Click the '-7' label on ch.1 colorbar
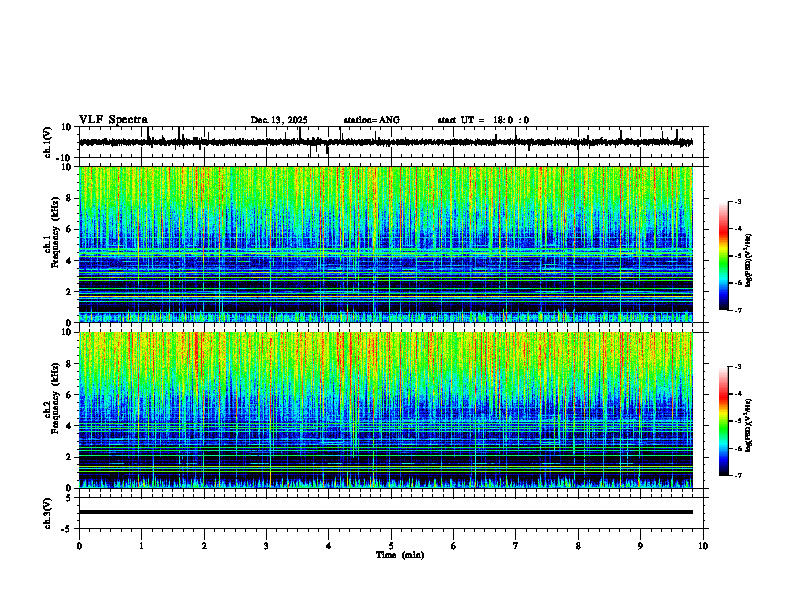 click(x=737, y=310)
